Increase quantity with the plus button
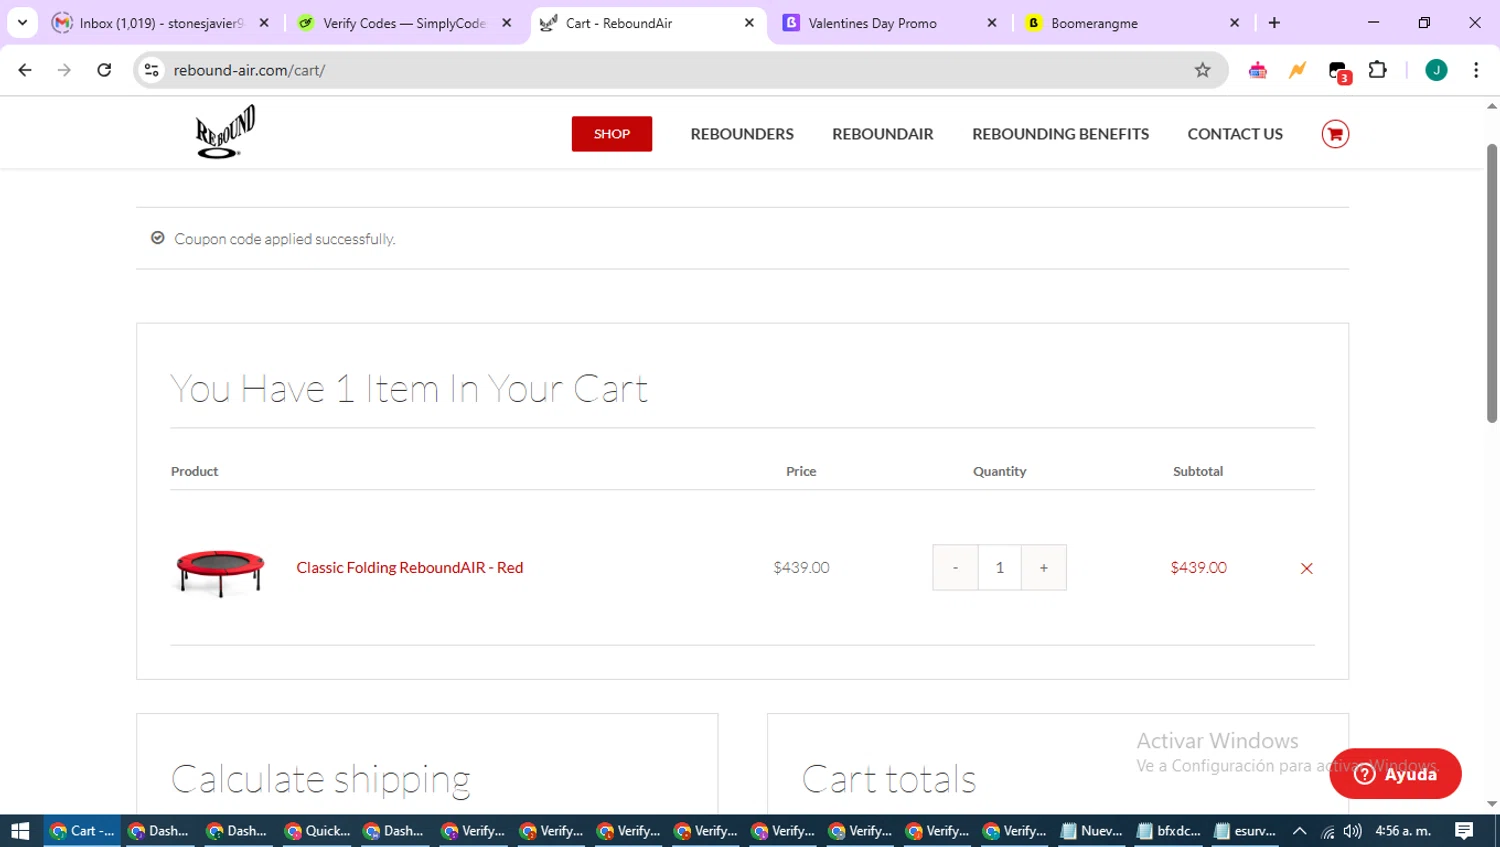This screenshot has height=847, width=1500. point(1043,567)
